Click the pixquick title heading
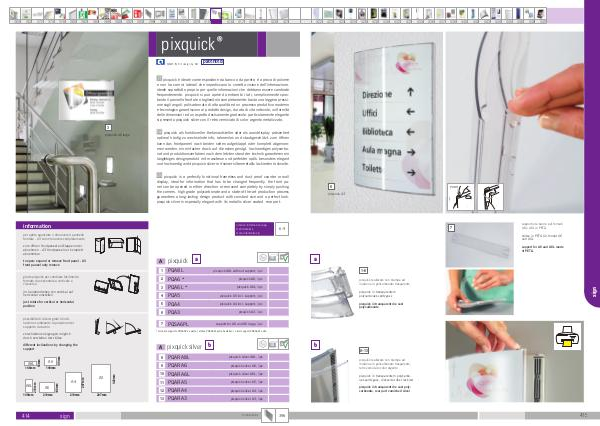 (x=191, y=44)
